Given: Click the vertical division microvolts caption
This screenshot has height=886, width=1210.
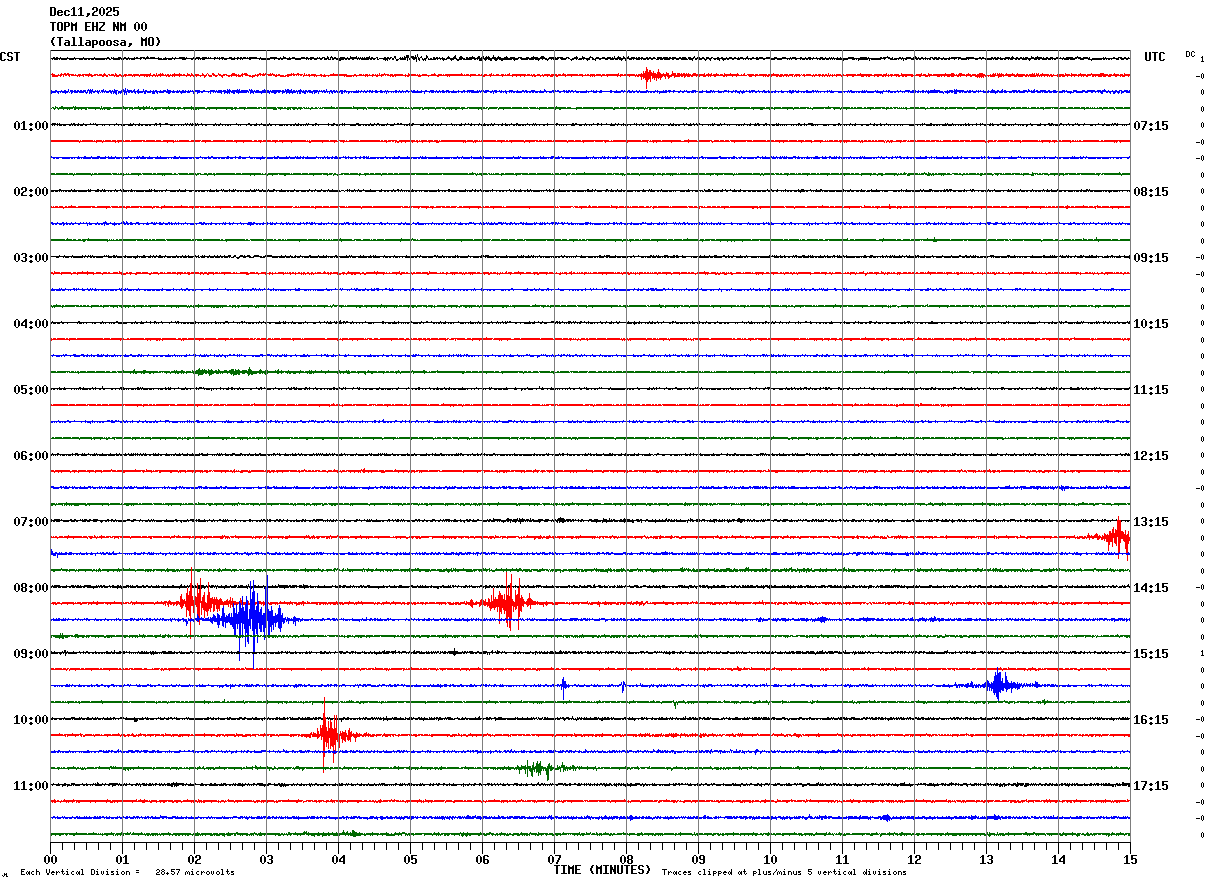Looking at the screenshot, I should (x=127, y=872).
